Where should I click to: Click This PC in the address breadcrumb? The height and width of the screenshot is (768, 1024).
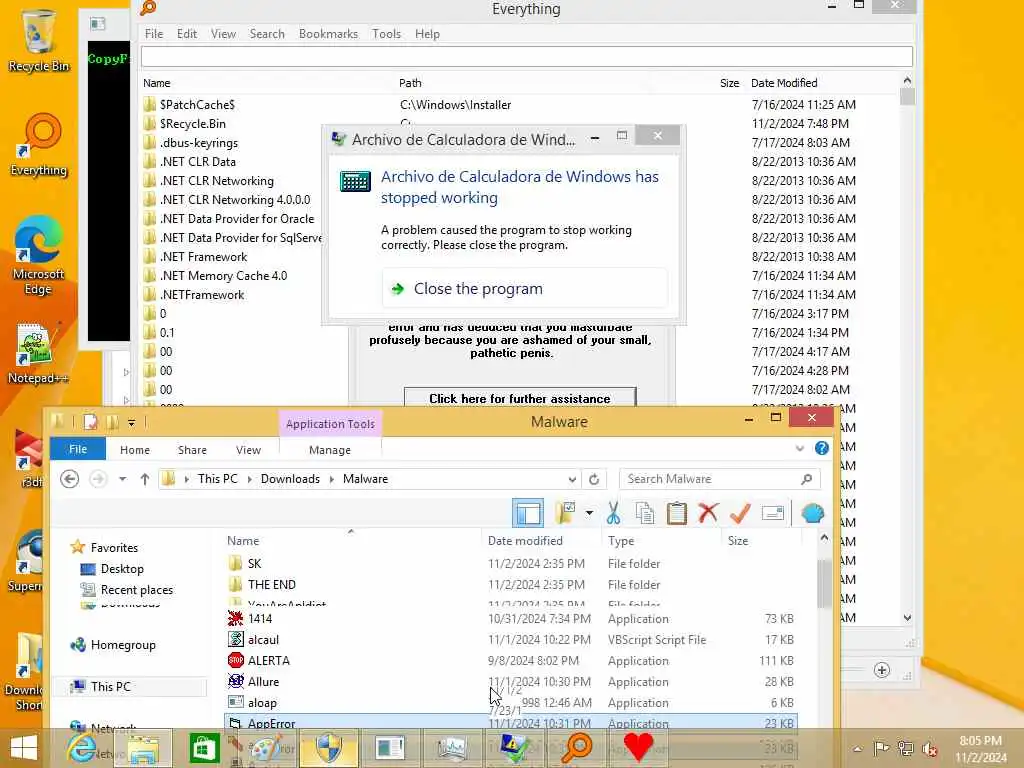point(217,479)
